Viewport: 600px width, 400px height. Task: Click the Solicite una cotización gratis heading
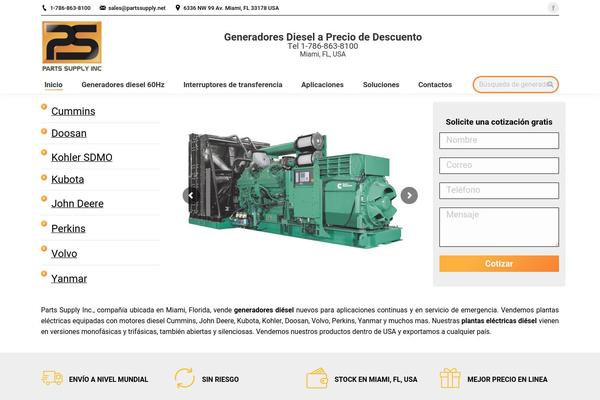tap(499, 122)
